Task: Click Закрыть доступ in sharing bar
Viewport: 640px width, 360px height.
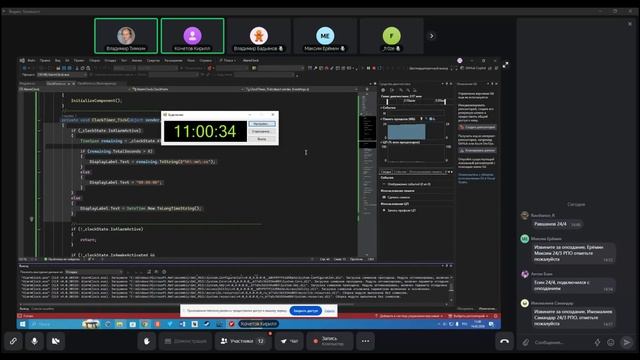Action: tap(305, 311)
